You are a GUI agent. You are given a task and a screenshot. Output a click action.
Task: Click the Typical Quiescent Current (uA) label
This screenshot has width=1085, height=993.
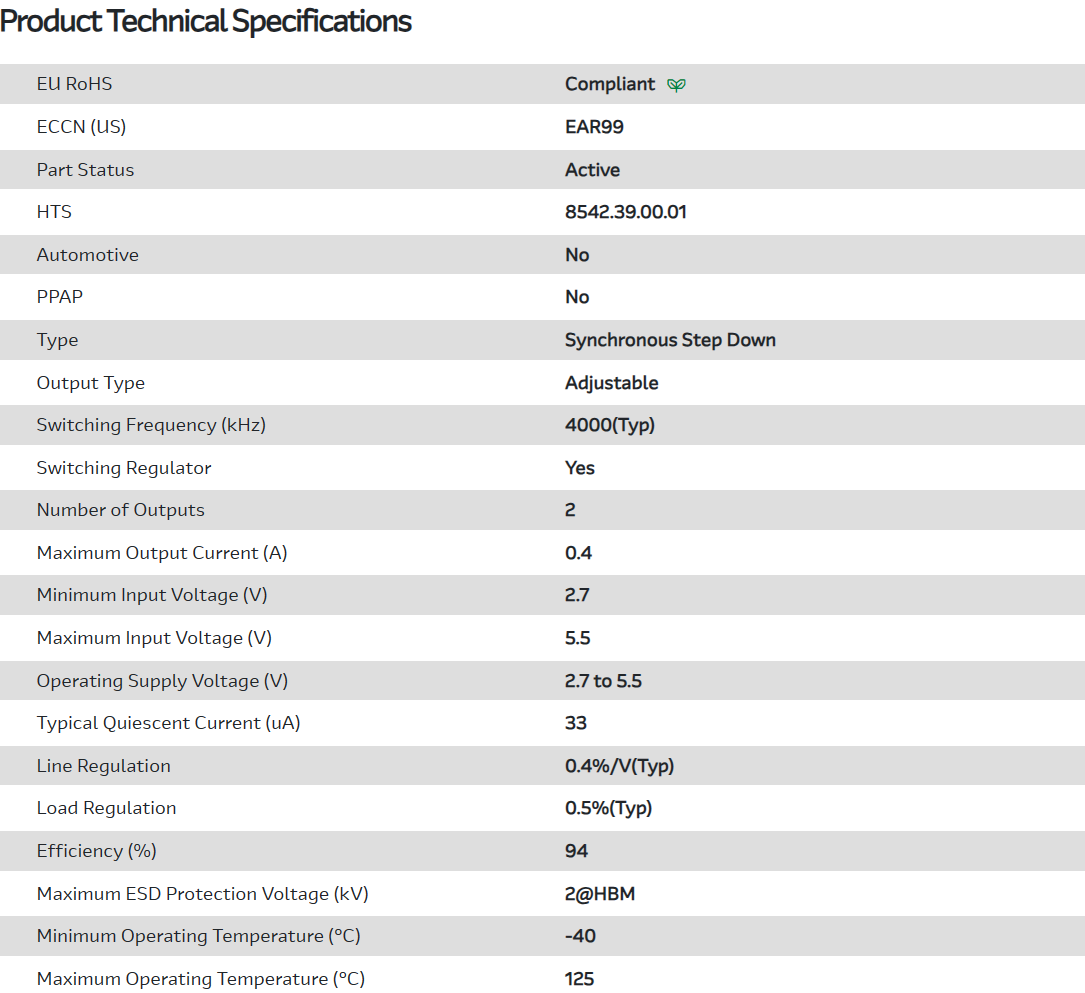[168, 723]
